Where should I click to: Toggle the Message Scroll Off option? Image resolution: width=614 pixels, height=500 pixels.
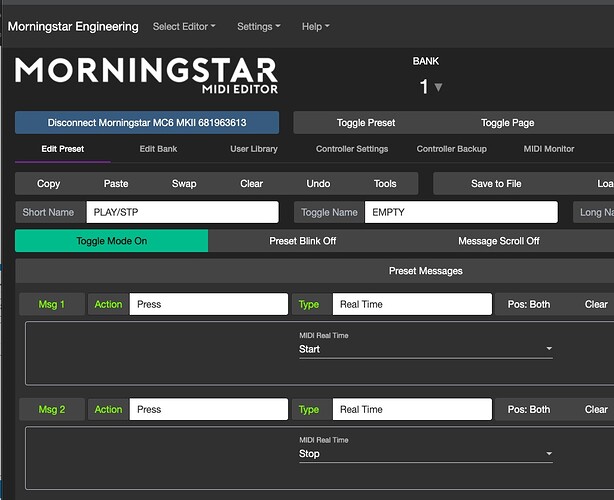[498, 241]
